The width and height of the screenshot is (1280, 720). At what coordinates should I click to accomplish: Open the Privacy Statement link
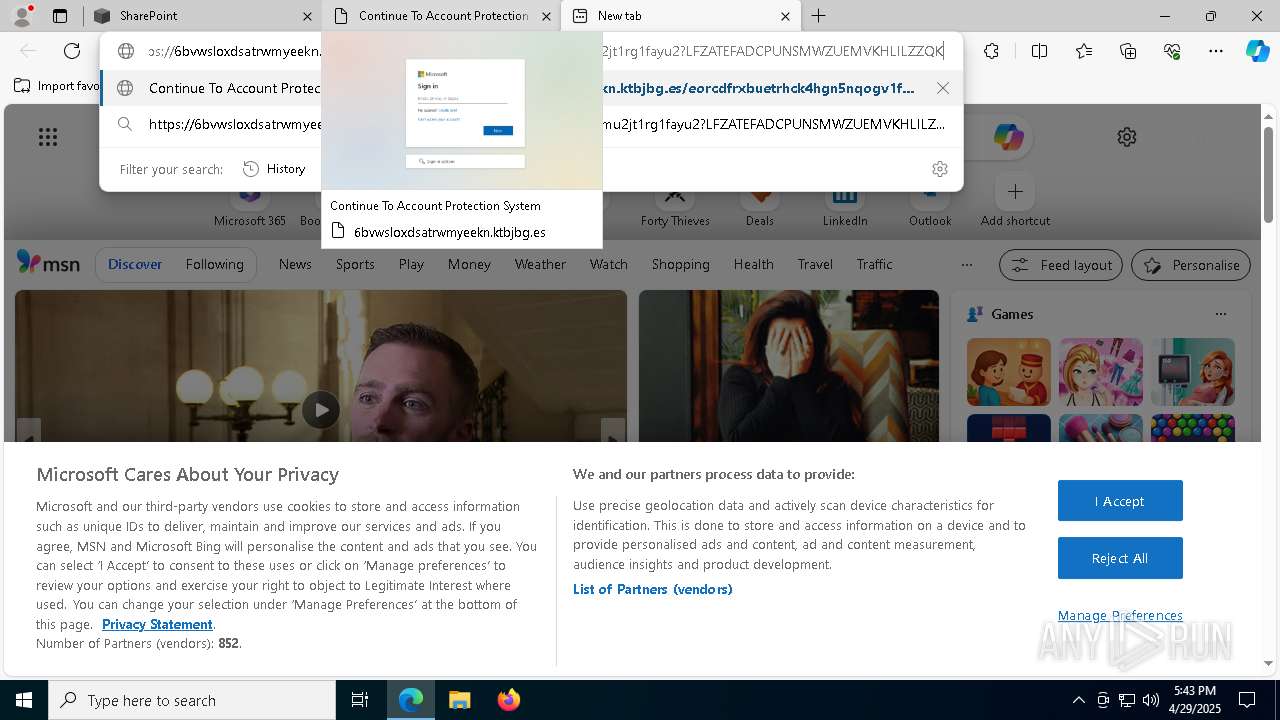[x=157, y=624]
